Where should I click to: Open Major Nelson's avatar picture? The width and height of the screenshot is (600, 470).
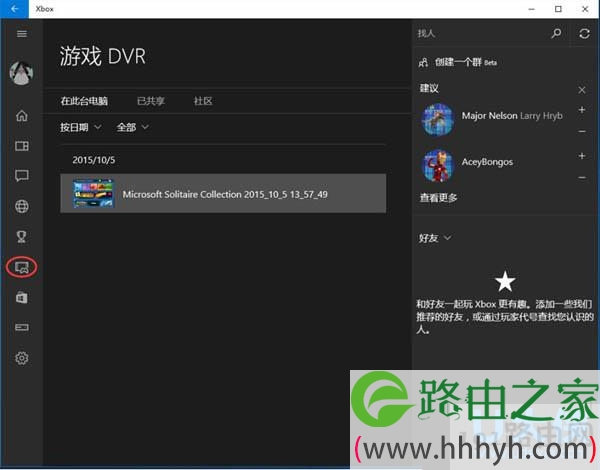point(438,120)
